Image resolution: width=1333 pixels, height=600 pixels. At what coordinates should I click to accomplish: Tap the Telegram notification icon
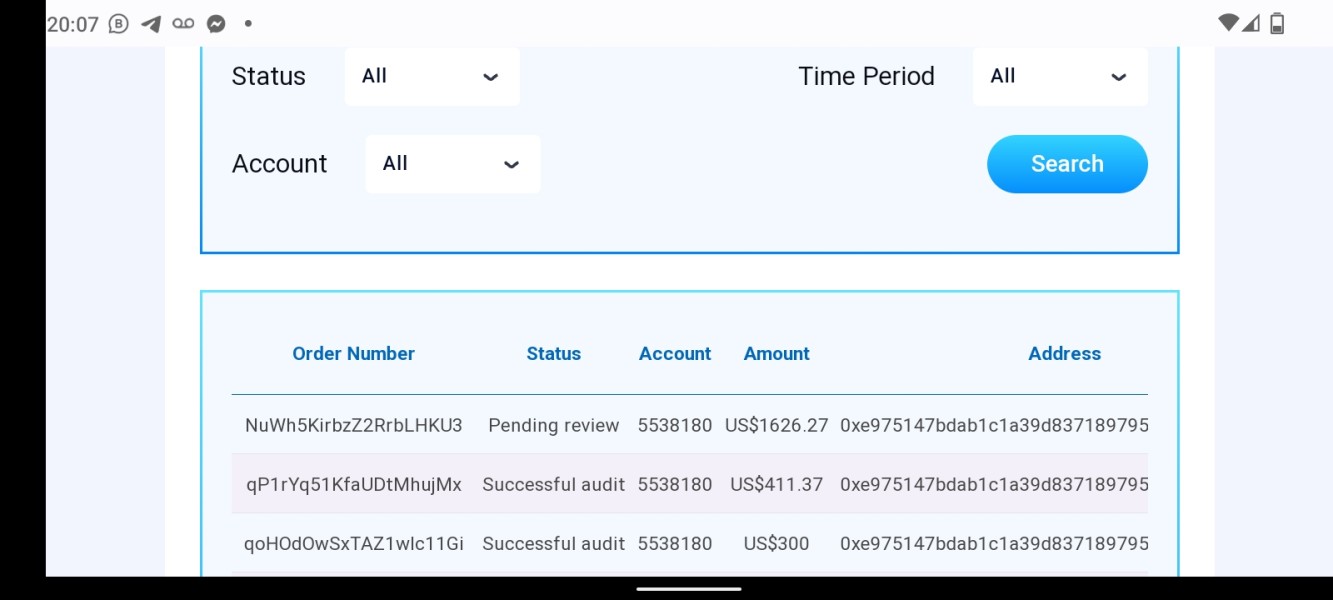(x=151, y=24)
